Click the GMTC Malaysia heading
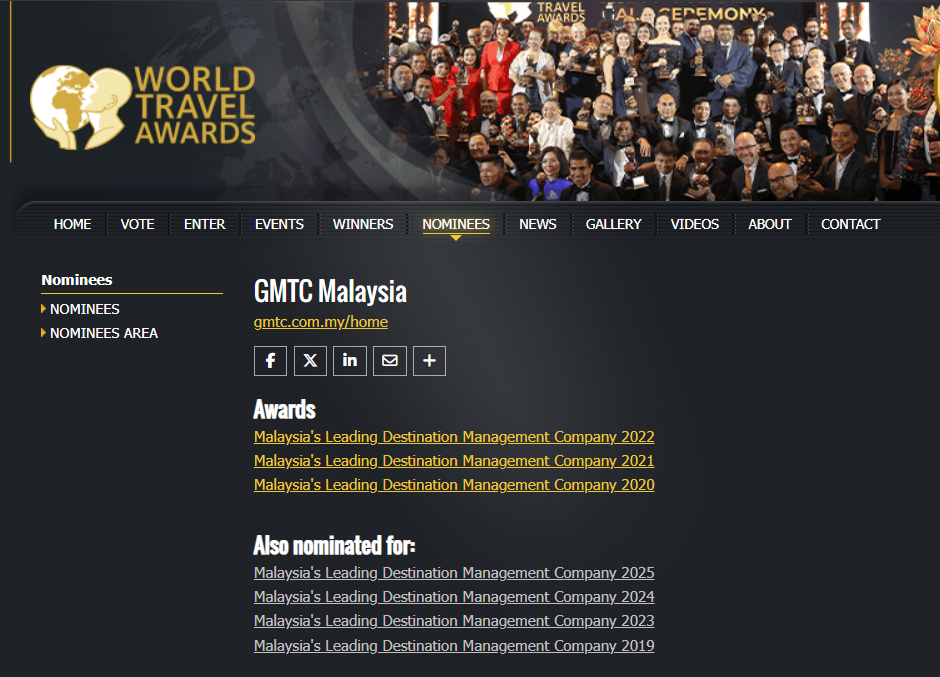 330,291
